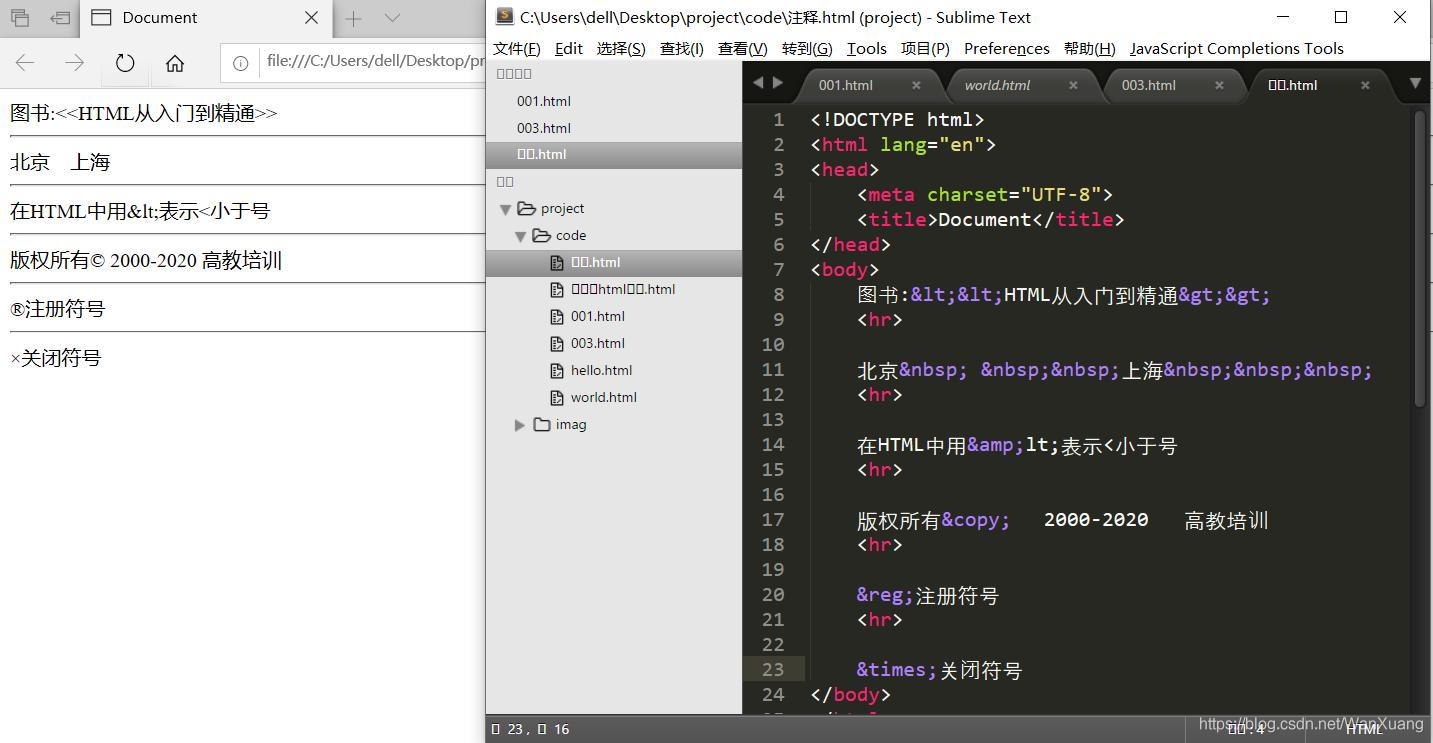This screenshot has height=743, width=1433.
Task: Open a new browser tab
Action: click(353, 18)
